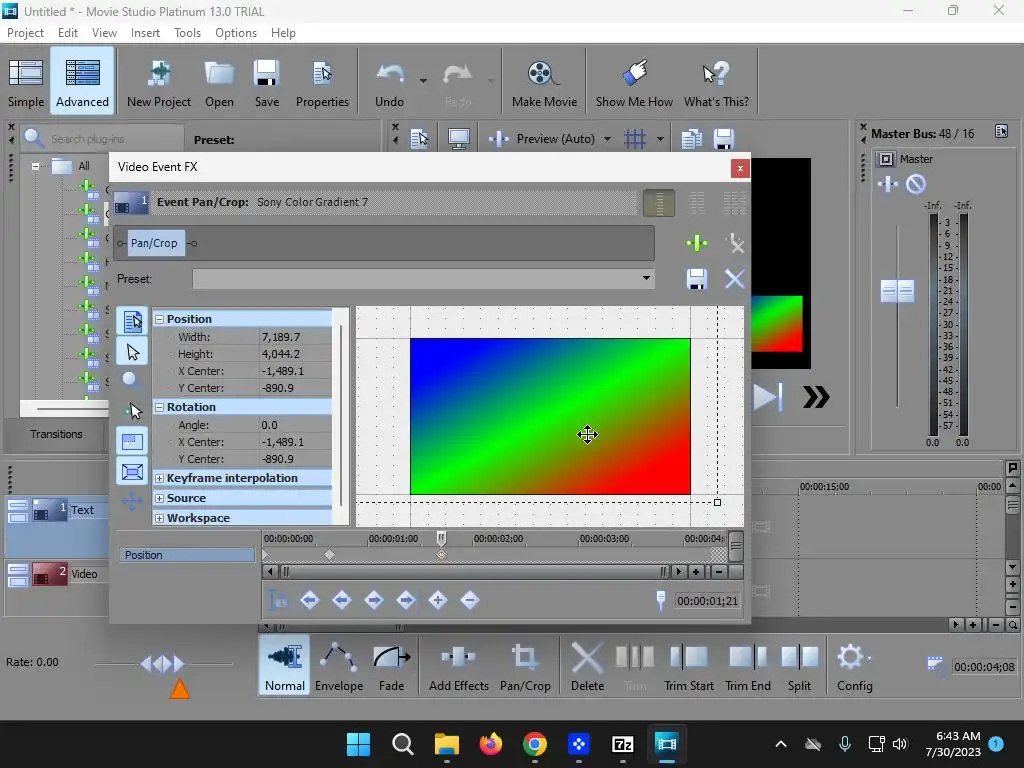The height and width of the screenshot is (768, 1024).
Task: Copy the preview snapshot to clipboard
Action: pos(692,138)
